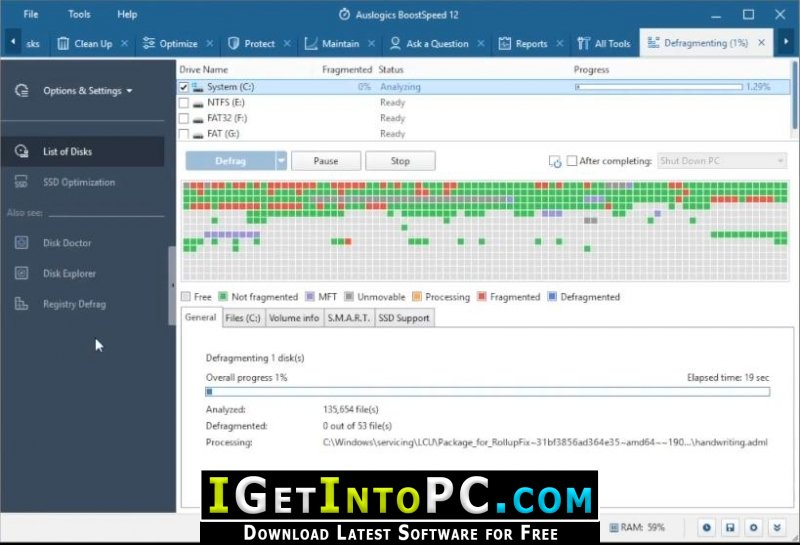Image resolution: width=800 pixels, height=545 pixels.
Task: Switch to the S.M.A.R.T. tab
Action: (x=348, y=318)
